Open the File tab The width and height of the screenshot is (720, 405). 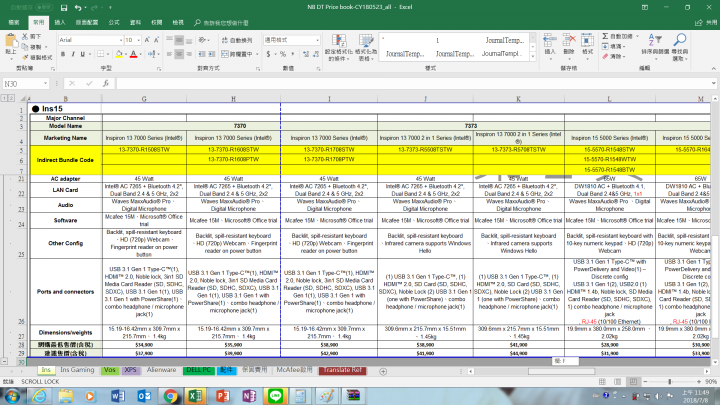point(14,22)
